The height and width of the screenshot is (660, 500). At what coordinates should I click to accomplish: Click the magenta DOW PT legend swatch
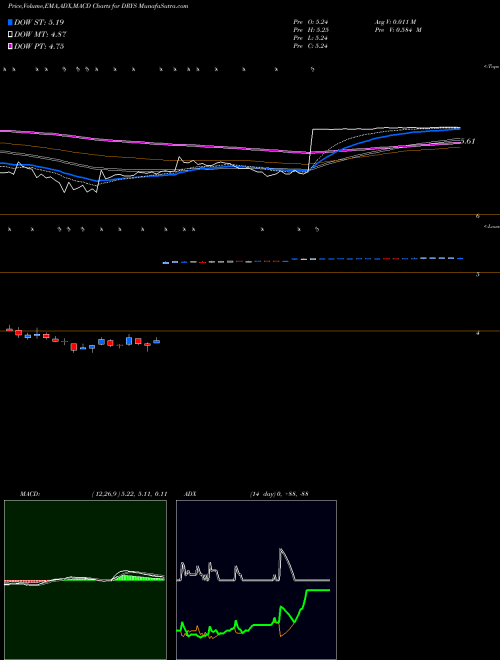tap(11, 46)
